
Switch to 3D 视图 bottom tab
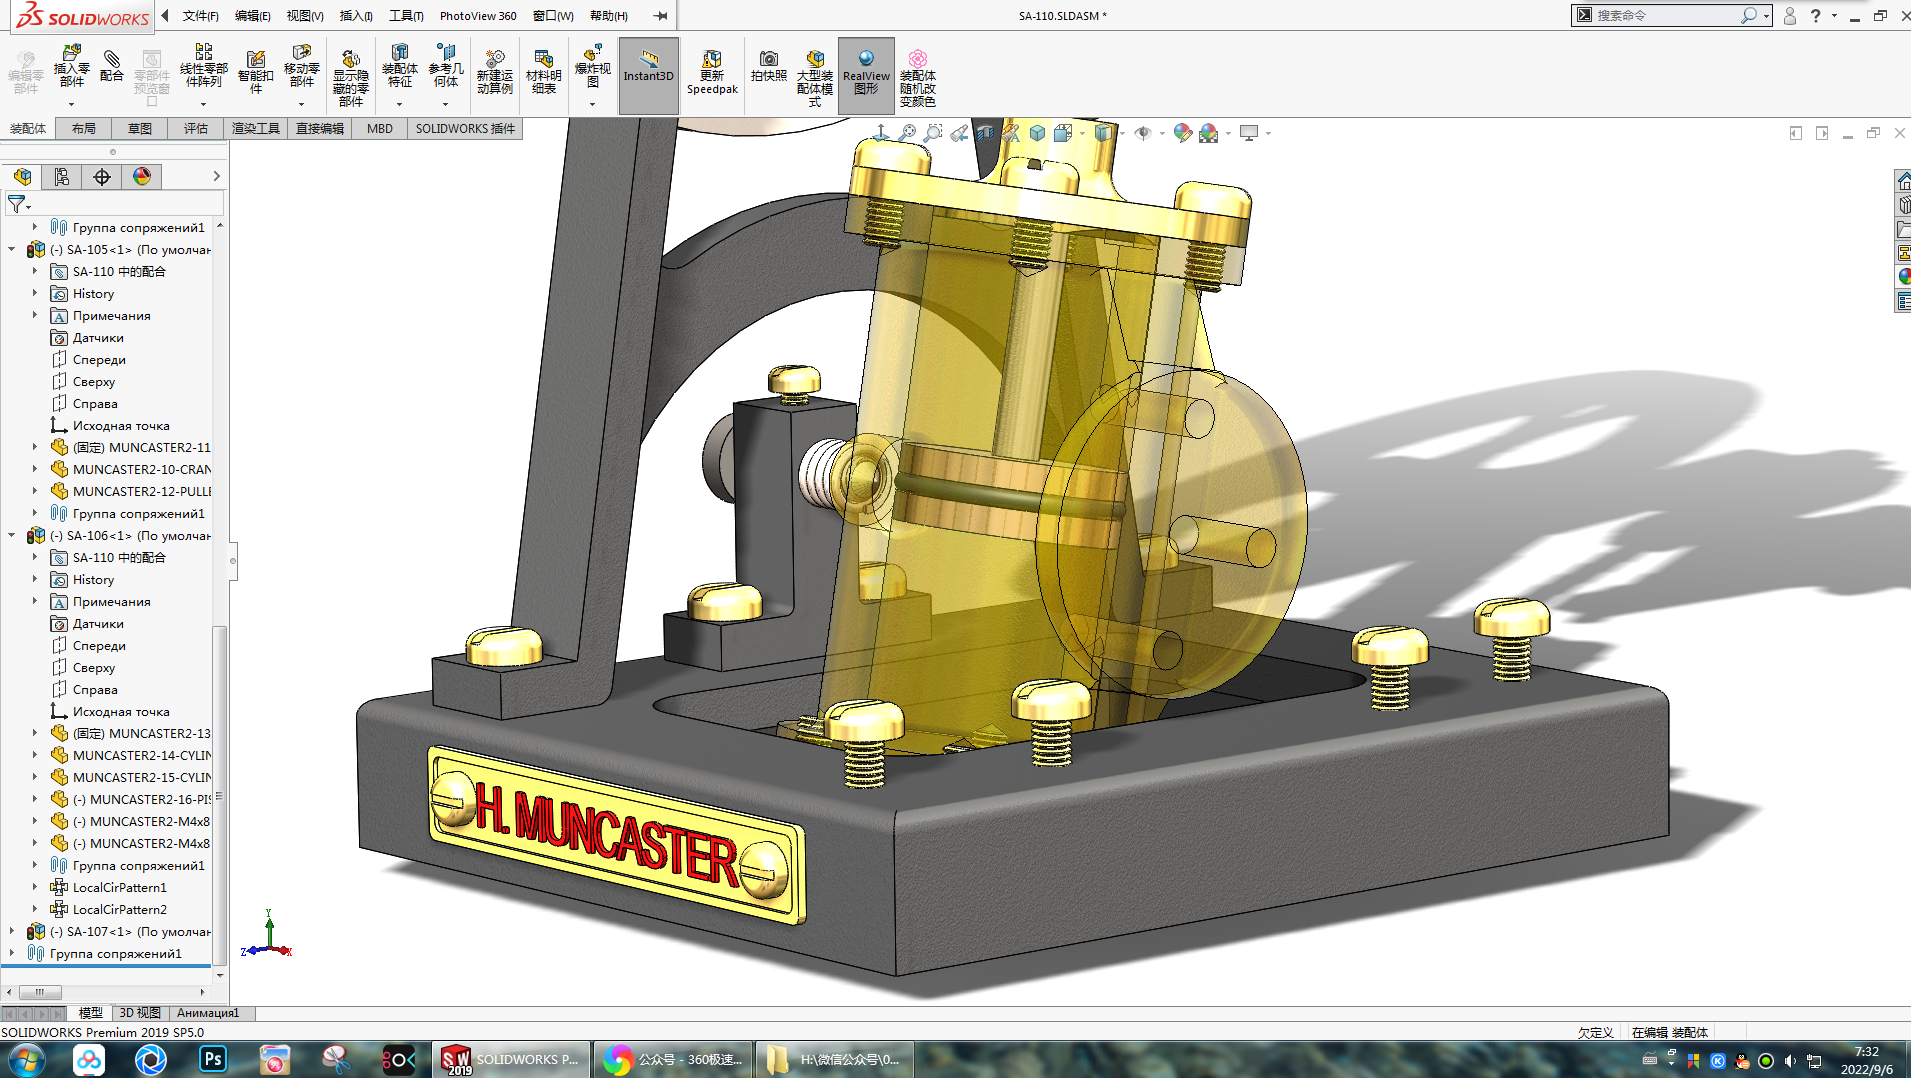[x=140, y=1013]
